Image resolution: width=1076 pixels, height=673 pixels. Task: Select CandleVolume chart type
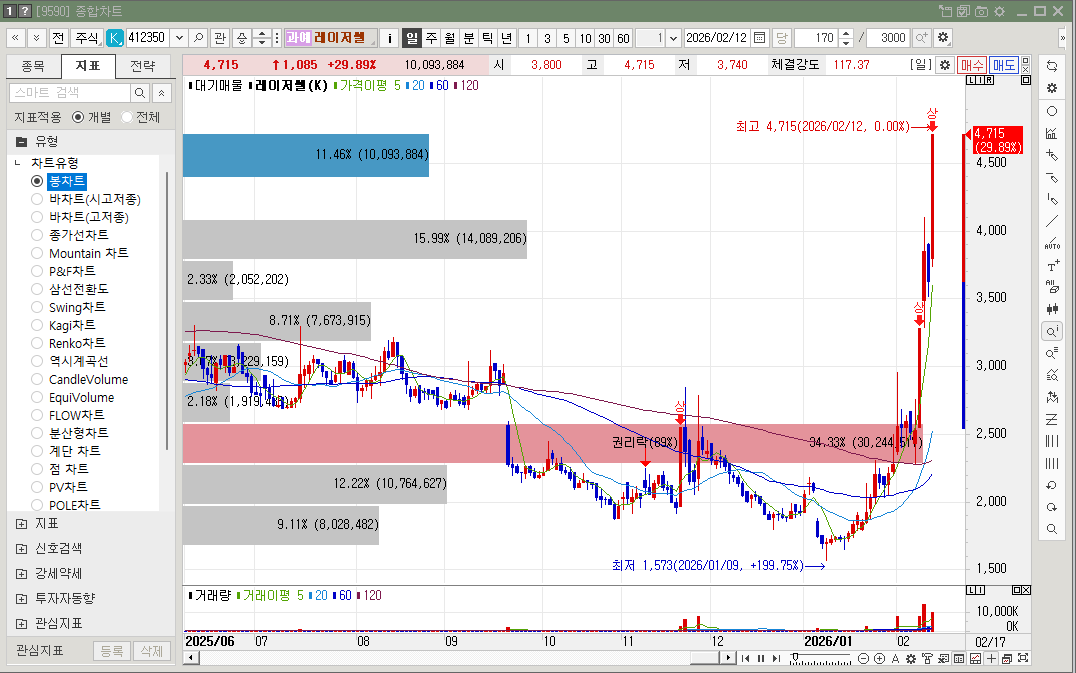[x=37, y=379]
